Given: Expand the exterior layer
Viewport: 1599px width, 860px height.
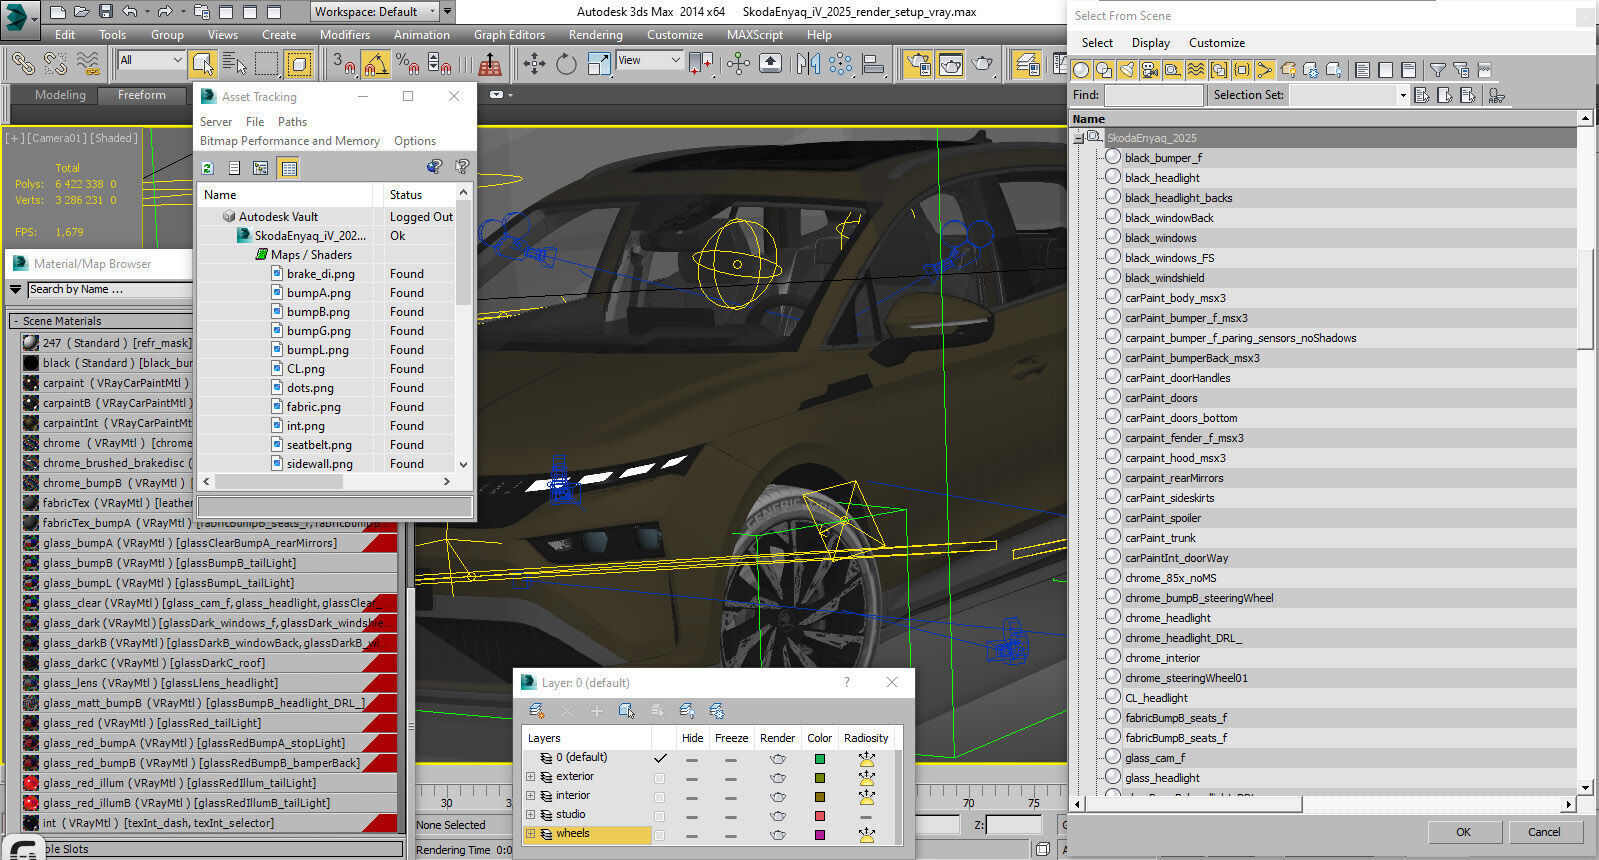Looking at the screenshot, I should click(x=531, y=777).
